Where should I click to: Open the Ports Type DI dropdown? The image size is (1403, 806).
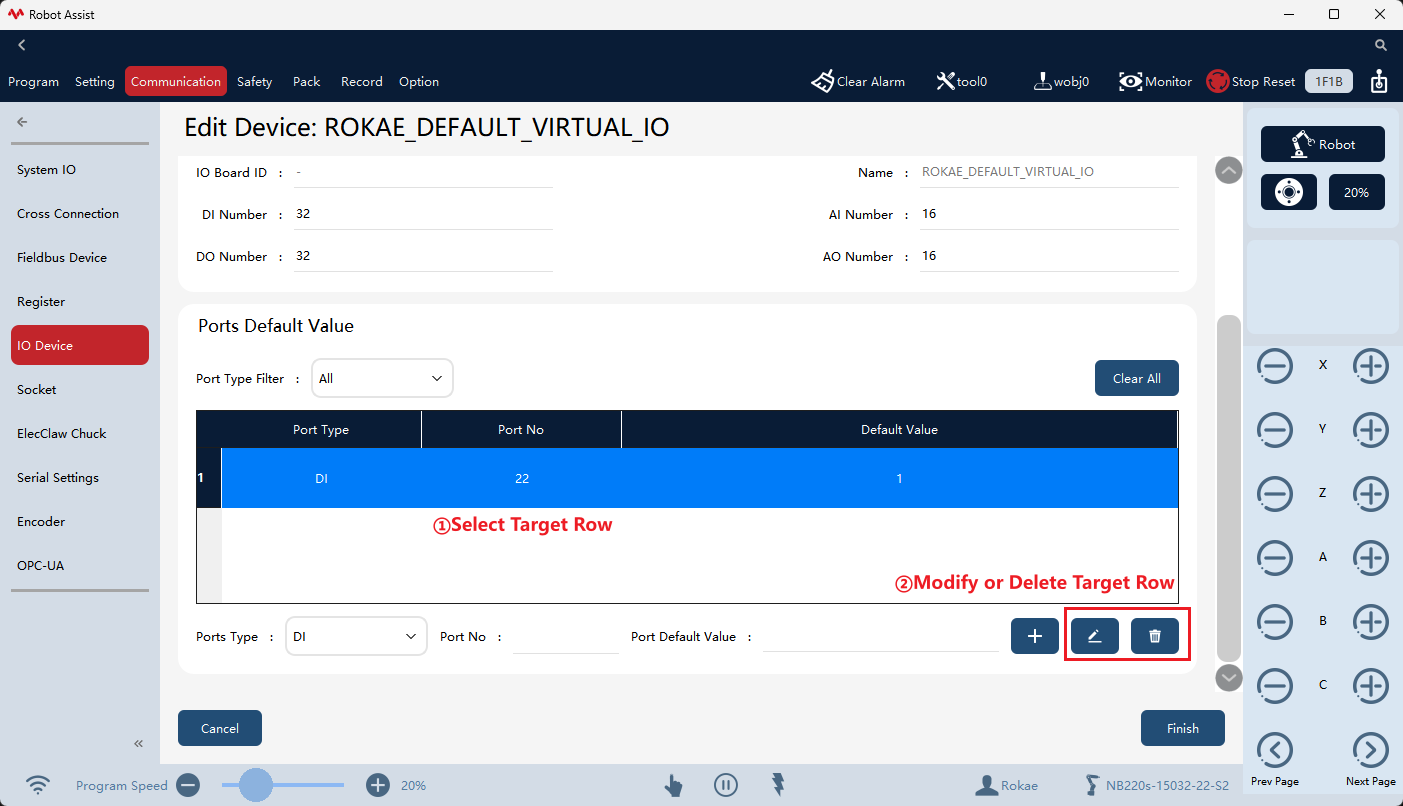coord(356,636)
